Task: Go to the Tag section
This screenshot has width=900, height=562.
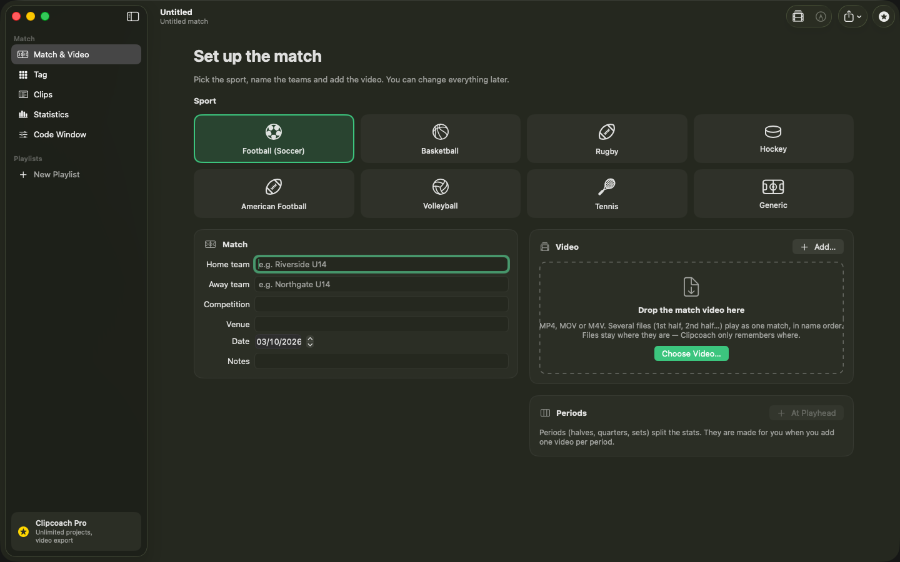Action: click(x=76, y=75)
